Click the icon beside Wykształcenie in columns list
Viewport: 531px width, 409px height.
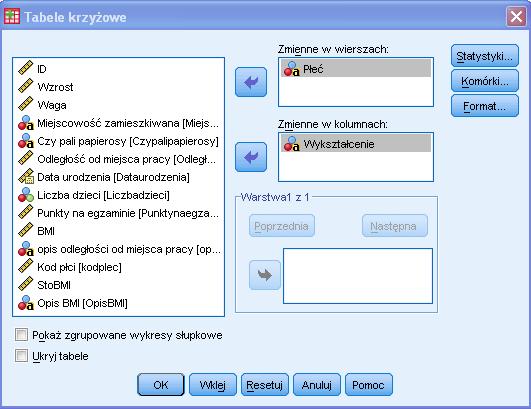click(292, 144)
